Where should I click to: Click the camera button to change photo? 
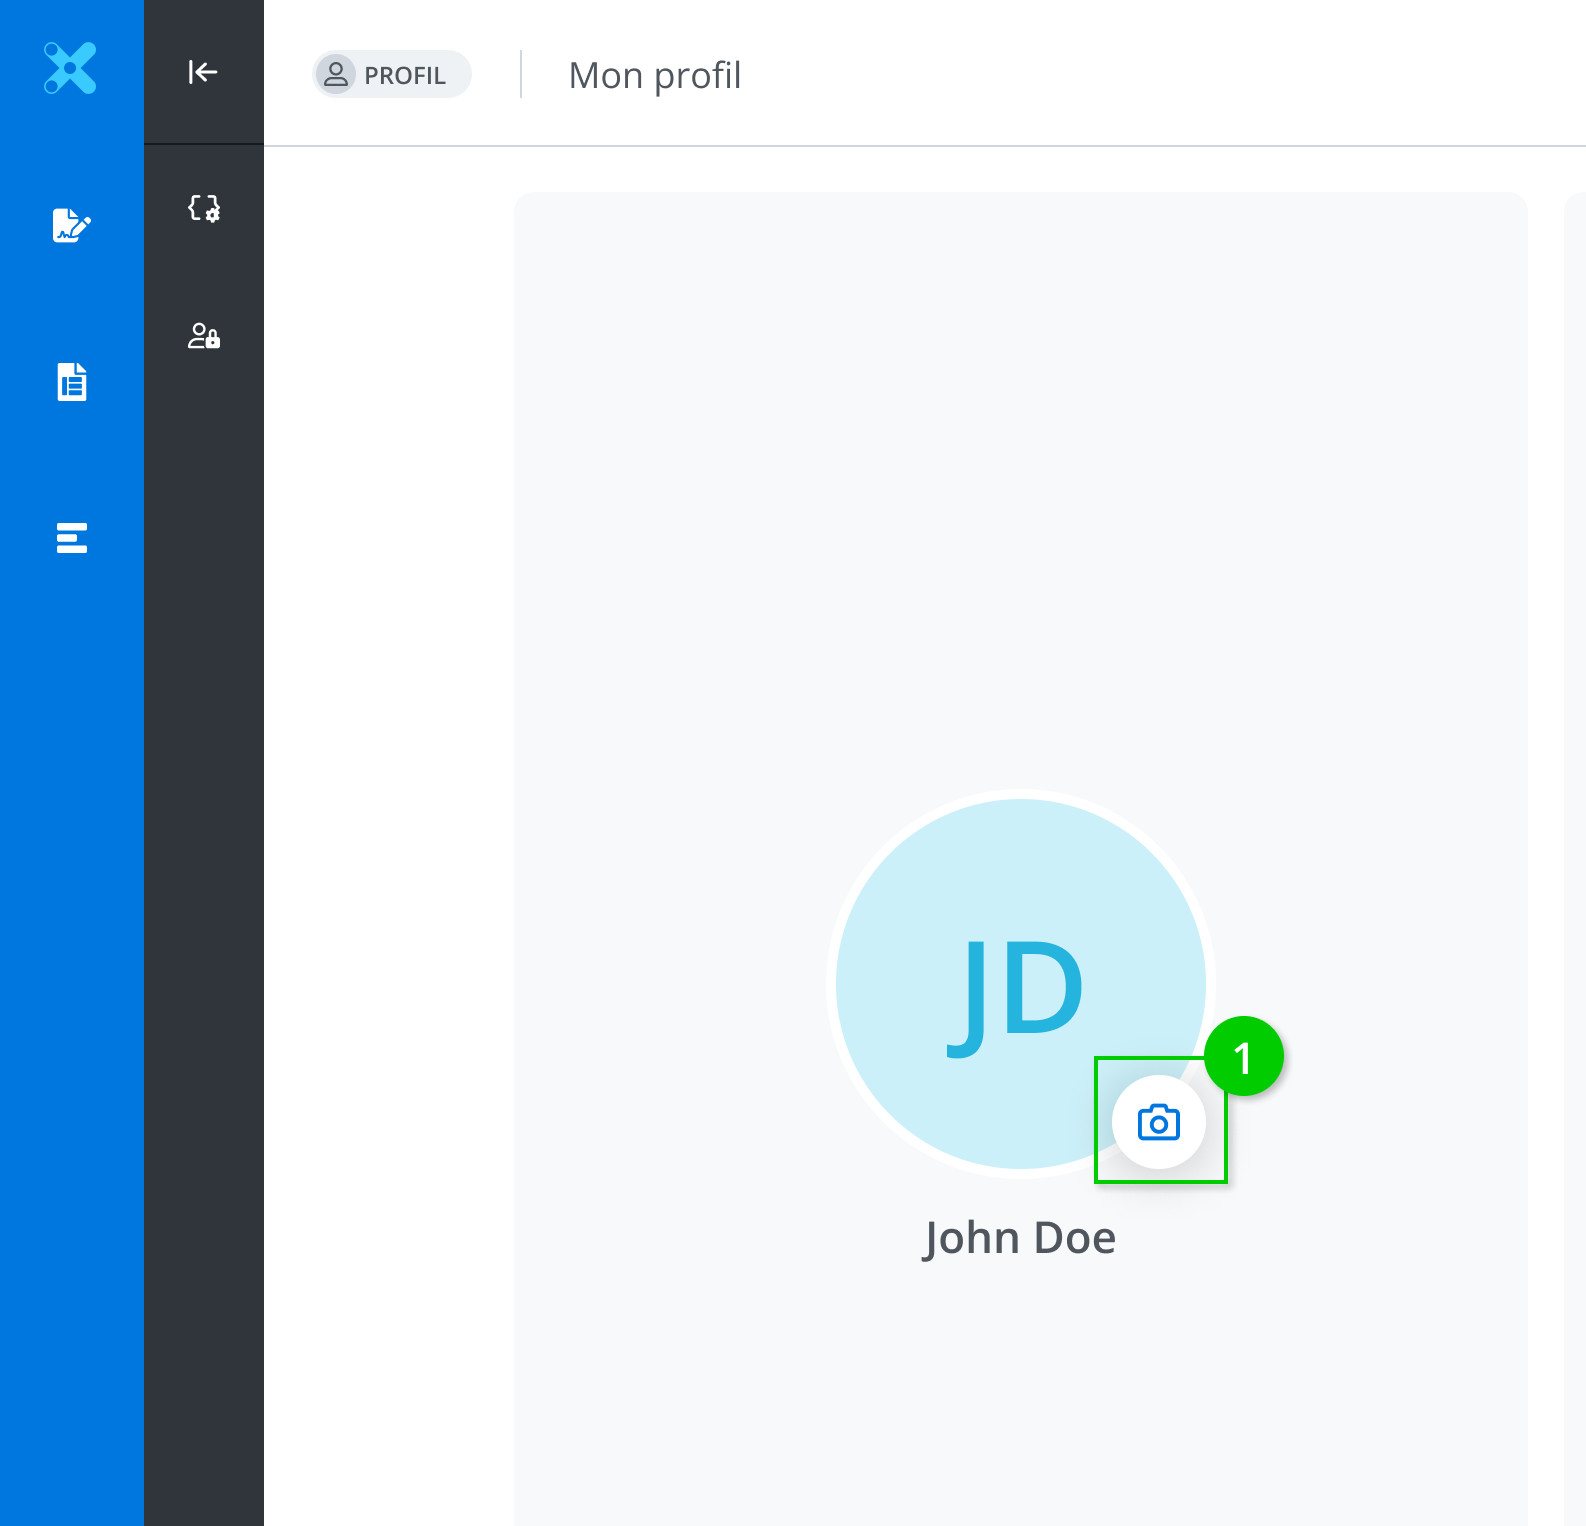(x=1158, y=1122)
